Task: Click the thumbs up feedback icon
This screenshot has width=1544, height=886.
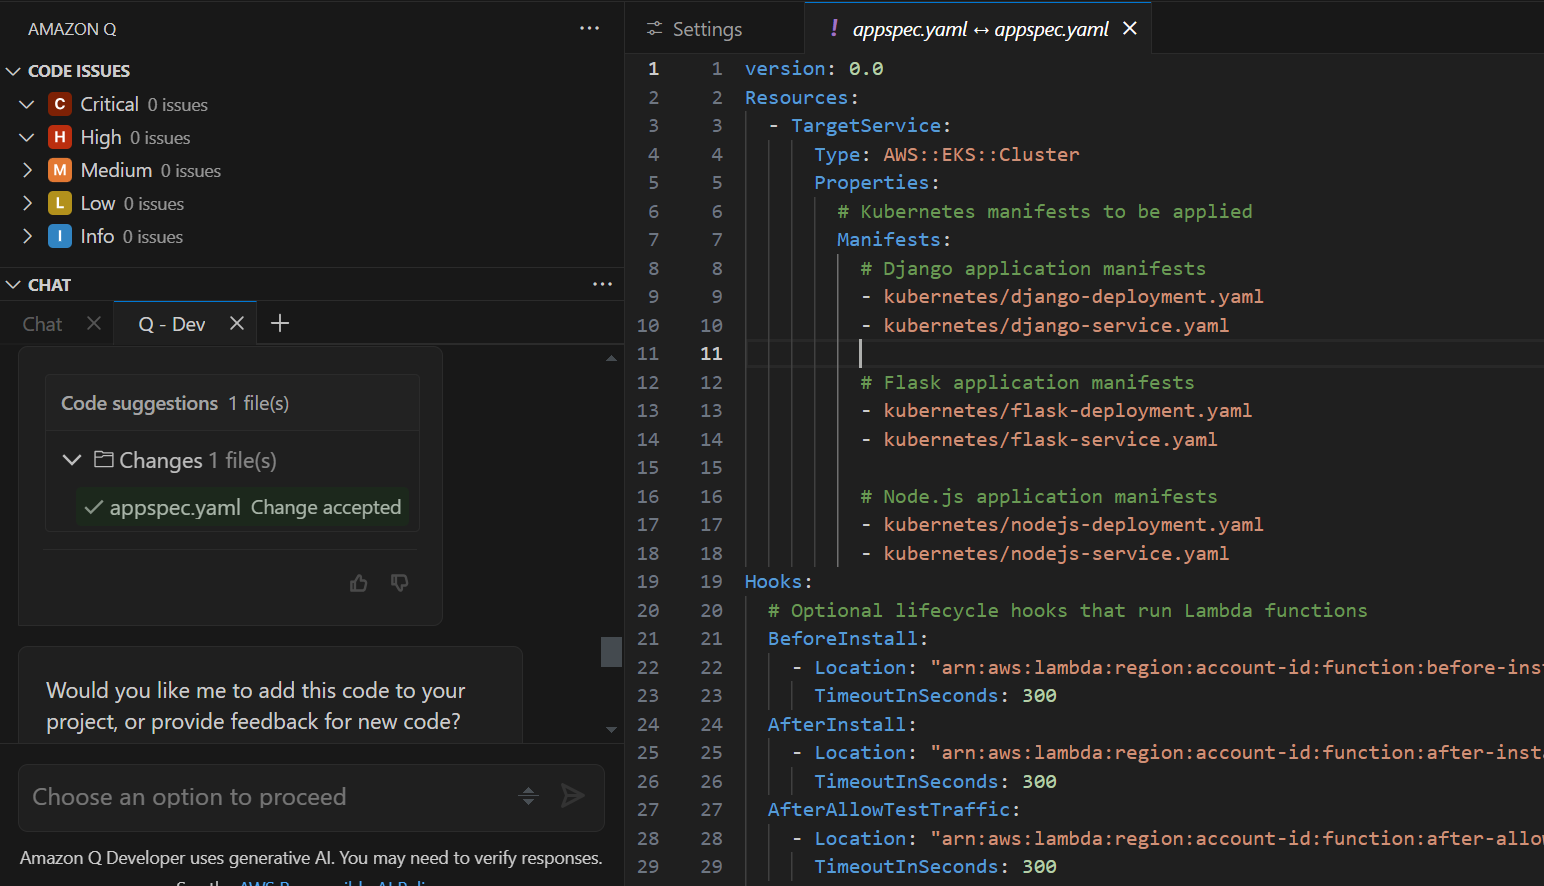Action: pyautogui.click(x=359, y=583)
